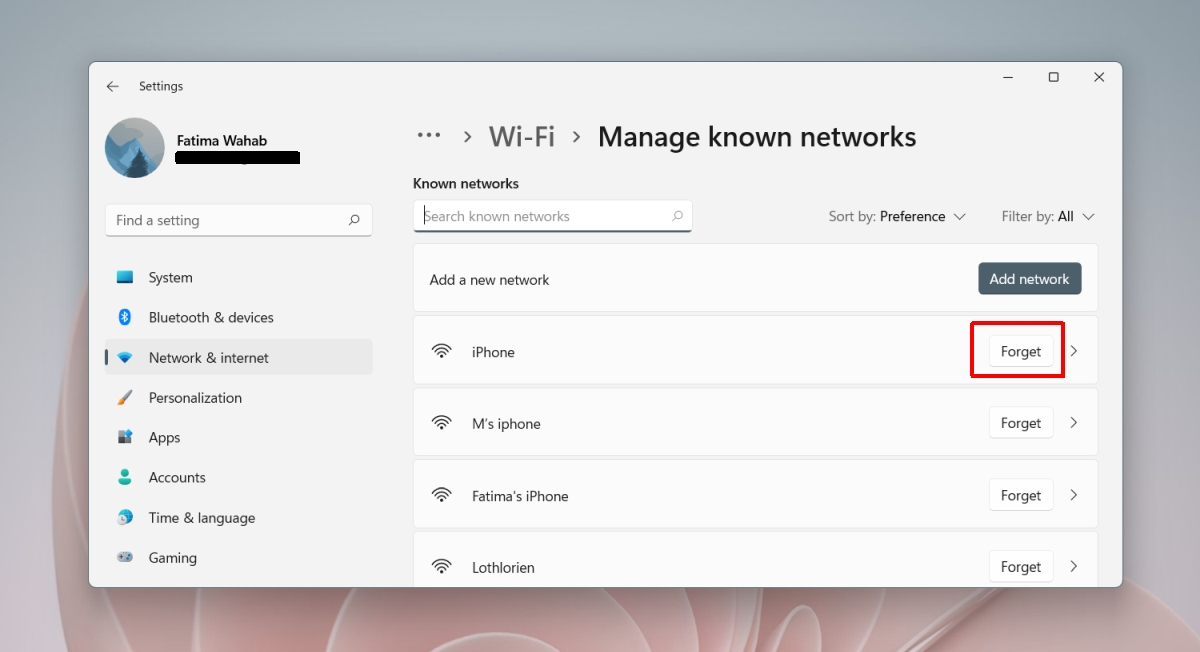This screenshot has height=652, width=1200.
Task: Forget the M's iphone network
Action: (1020, 422)
